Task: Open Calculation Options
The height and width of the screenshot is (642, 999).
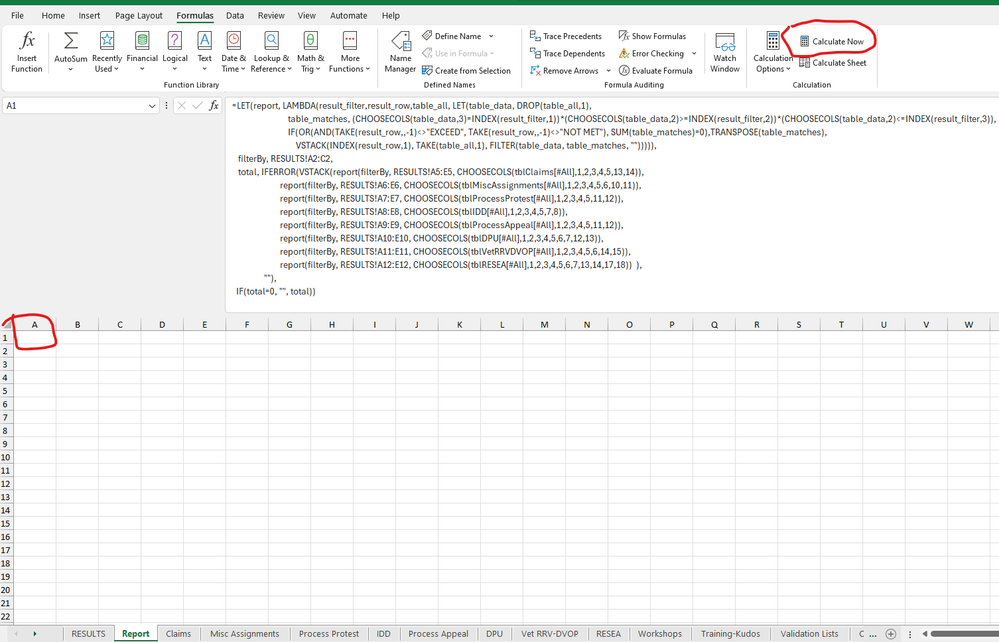Action: pyautogui.click(x=773, y=52)
